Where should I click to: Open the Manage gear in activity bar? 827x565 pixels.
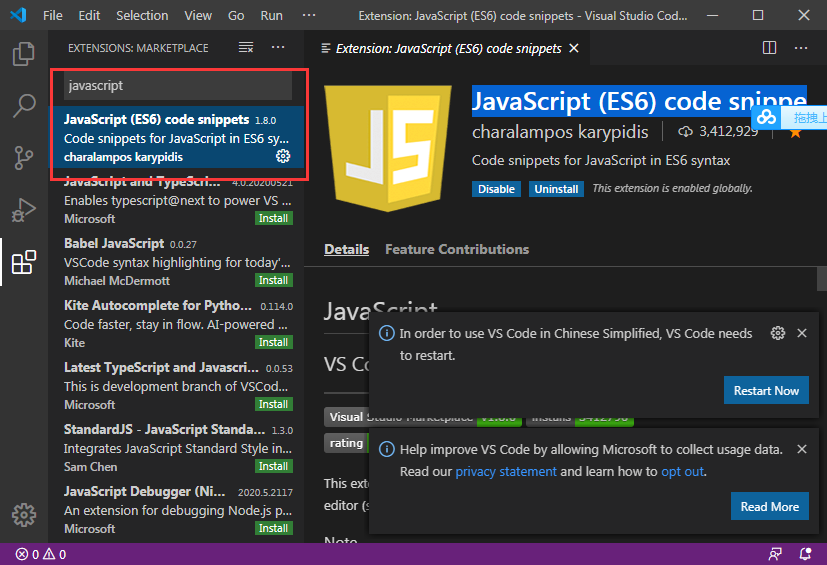(x=24, y=514)
